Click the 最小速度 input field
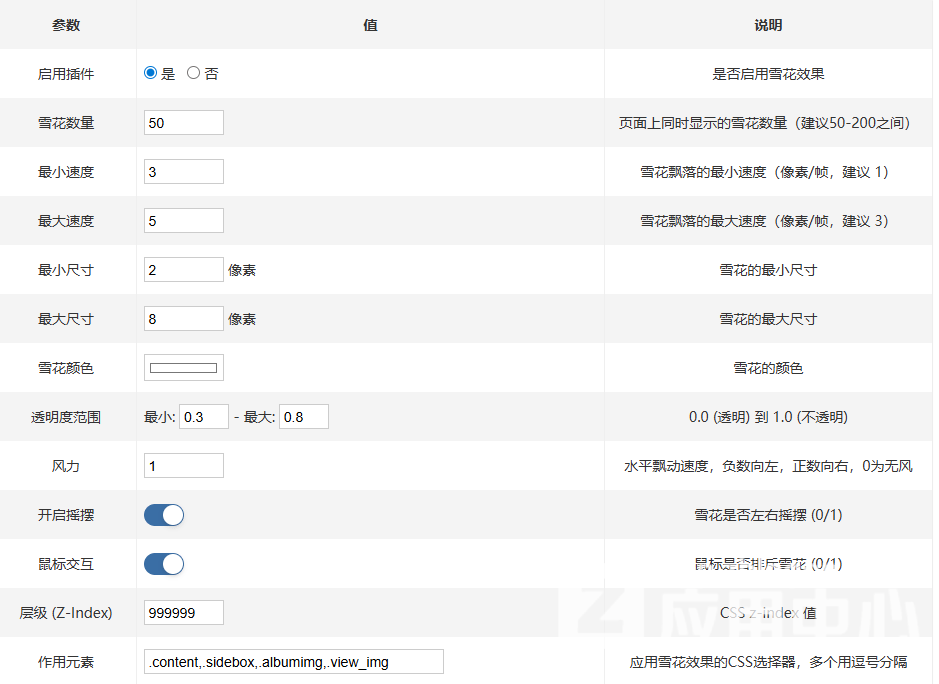This screenshot has width=939, height=684. tap(183, 172)
